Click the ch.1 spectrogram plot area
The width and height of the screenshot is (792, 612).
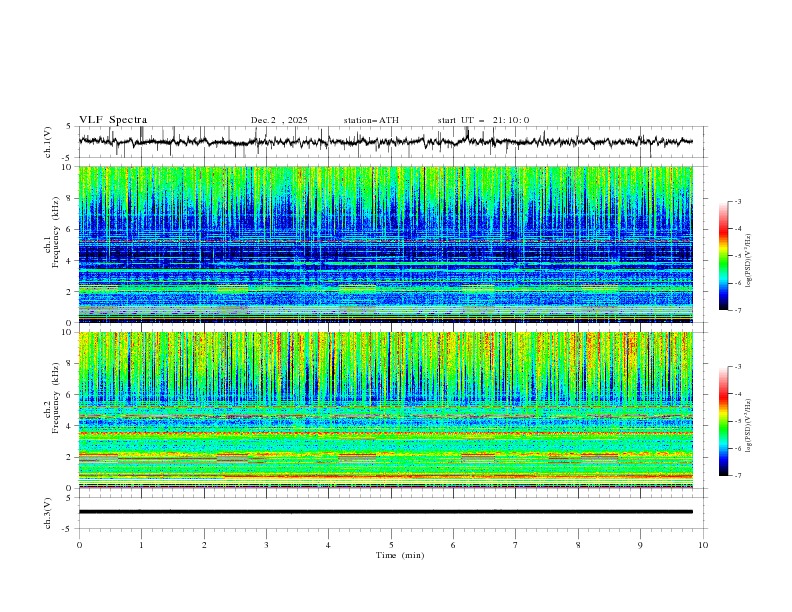pyautogui.click(x=386, y=244)
